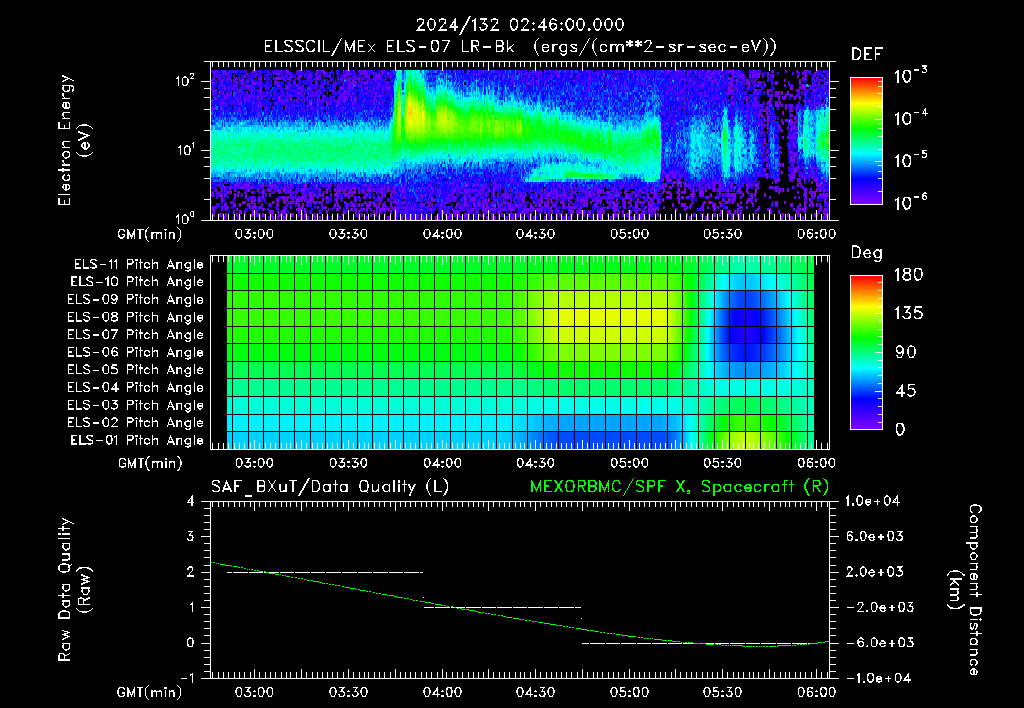Screen dimensions: 1024x708
Task: Select the ELS-07 Pitch Angle row label
Action: [136, 334]
